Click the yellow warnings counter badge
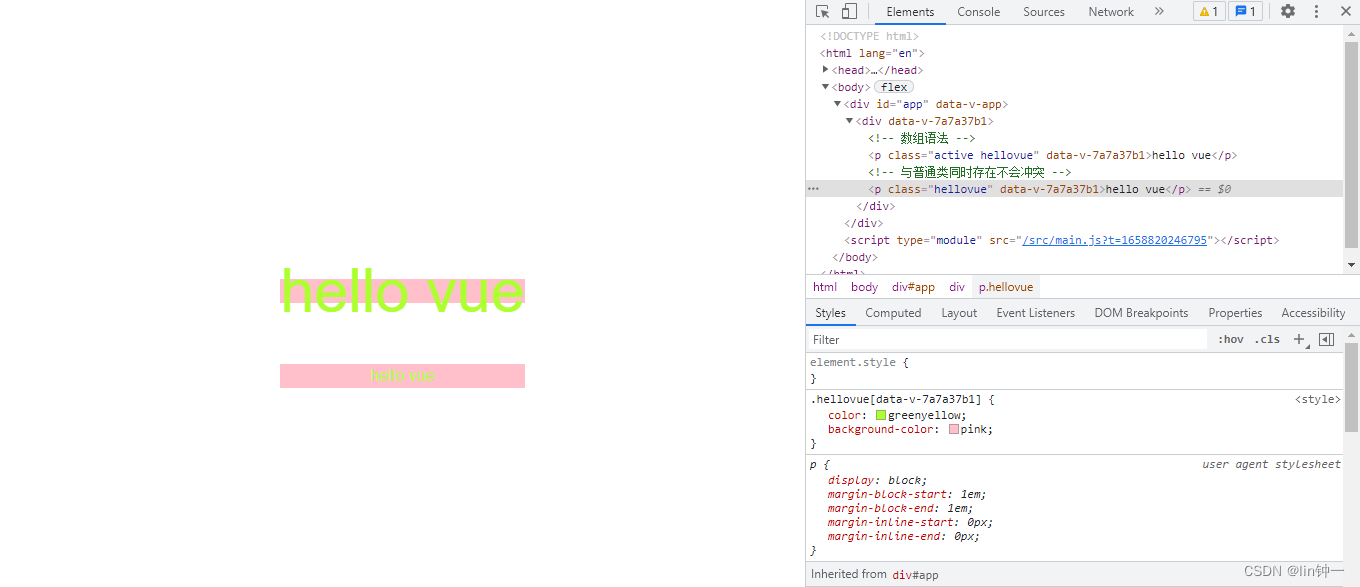 tap(1208, 12)
